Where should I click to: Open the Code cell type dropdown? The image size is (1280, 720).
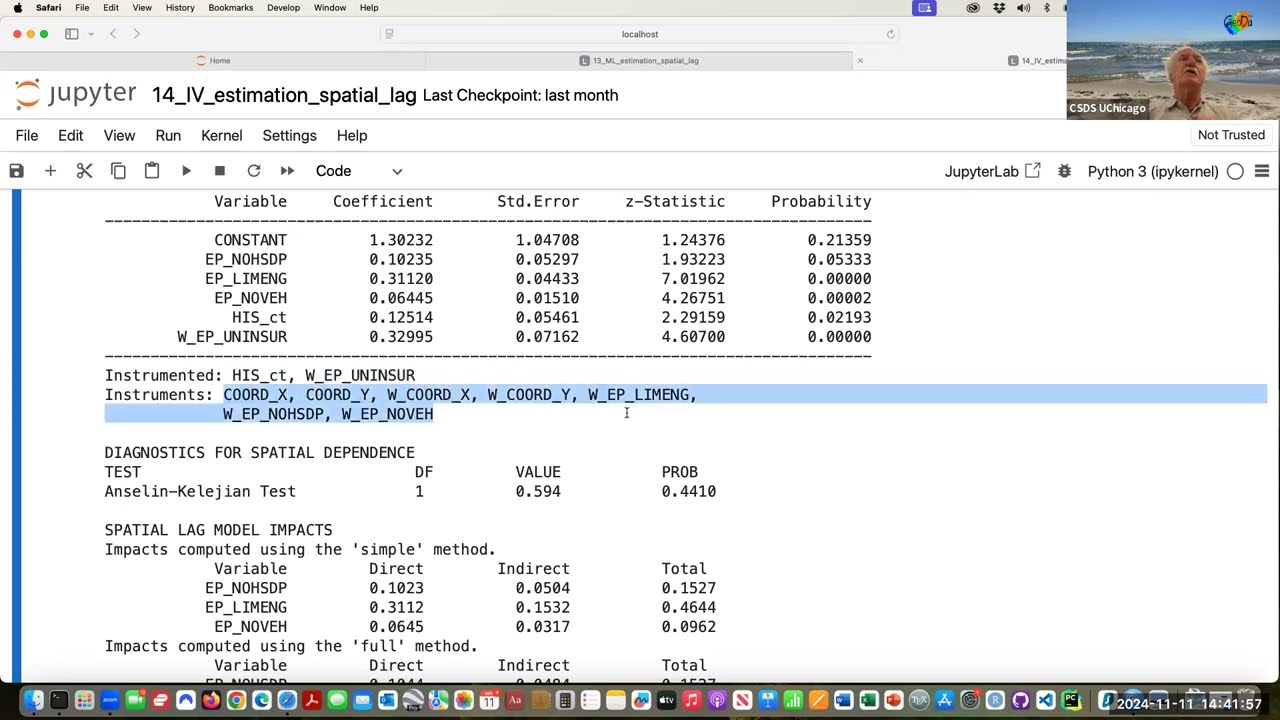(x=359, y=171)
